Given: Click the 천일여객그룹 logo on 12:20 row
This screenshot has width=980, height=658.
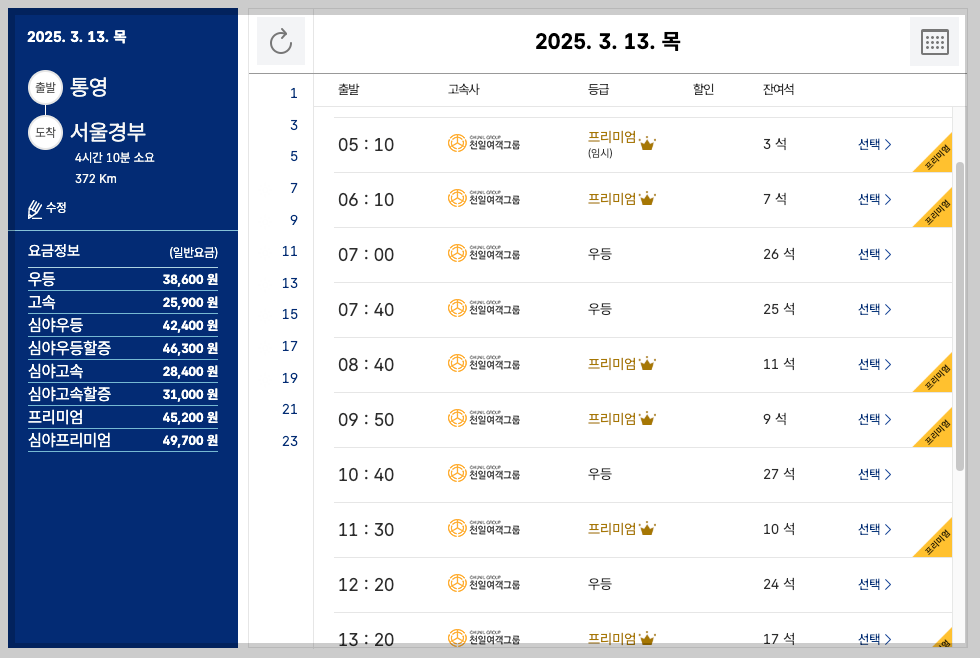Looking at the screenshot, I should 484,583.
